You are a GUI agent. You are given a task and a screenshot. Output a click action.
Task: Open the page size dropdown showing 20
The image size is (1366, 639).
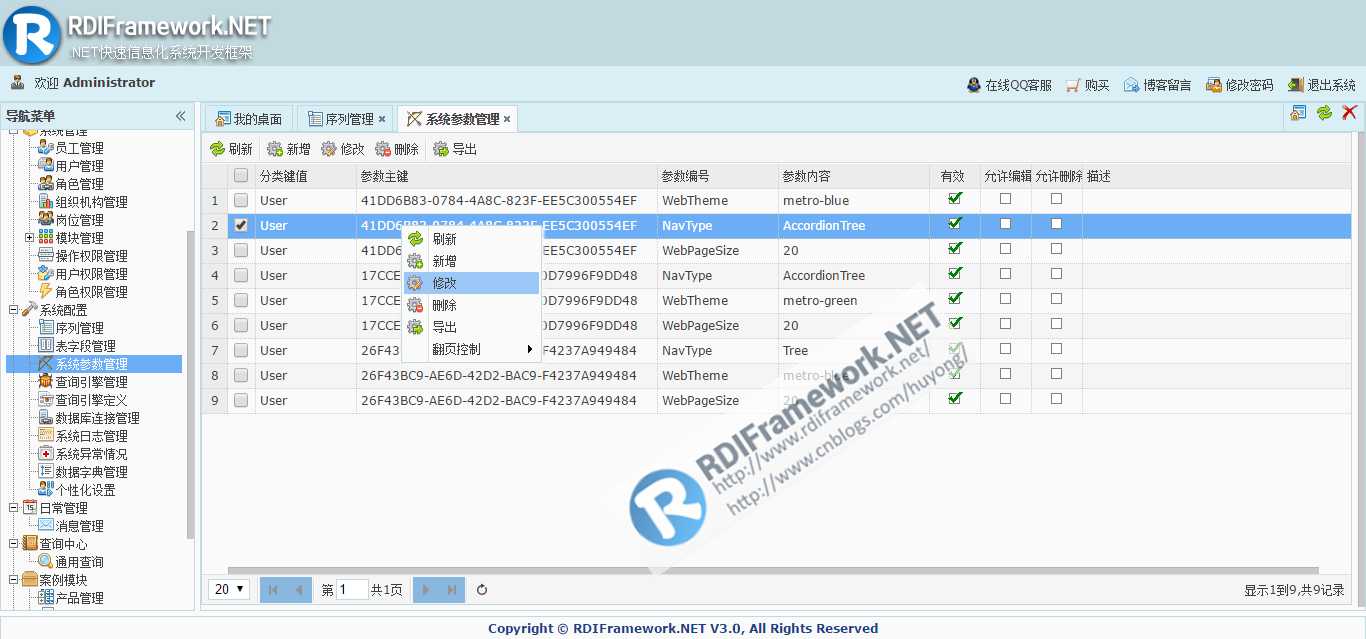pyautogui.click(x=230, y=589)
